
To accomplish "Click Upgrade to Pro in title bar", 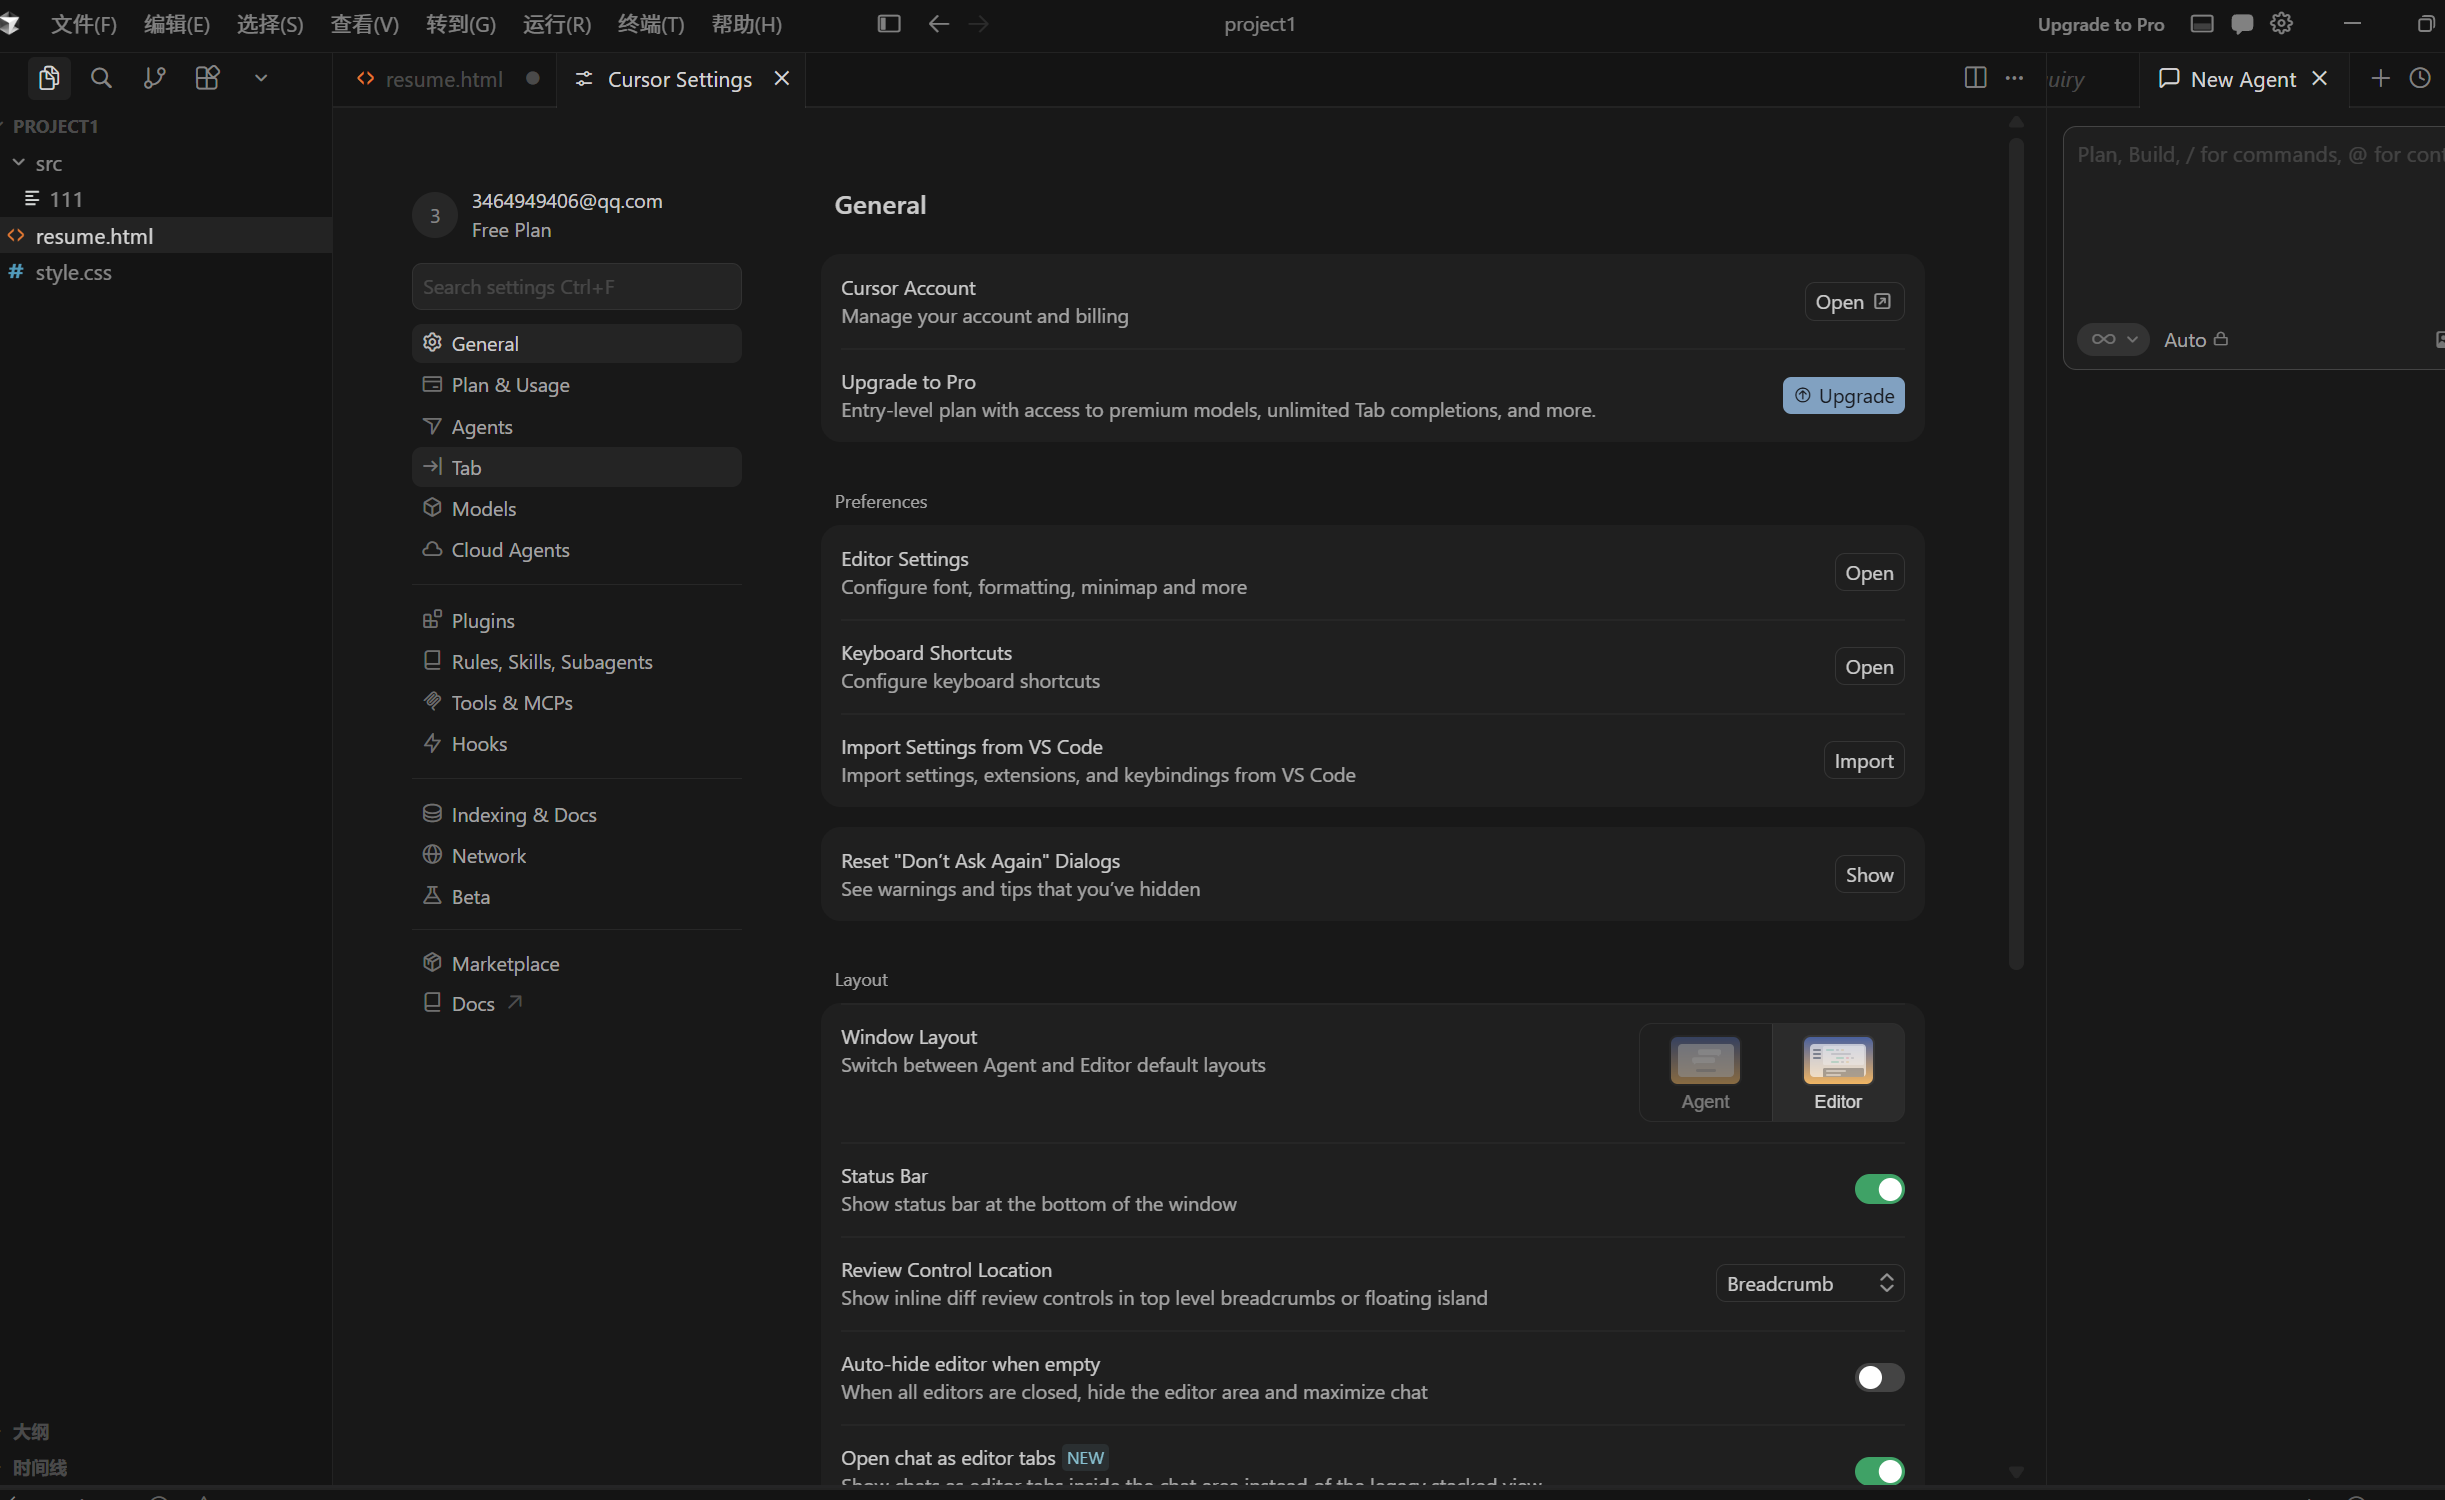I will (x=2101, y=24).
